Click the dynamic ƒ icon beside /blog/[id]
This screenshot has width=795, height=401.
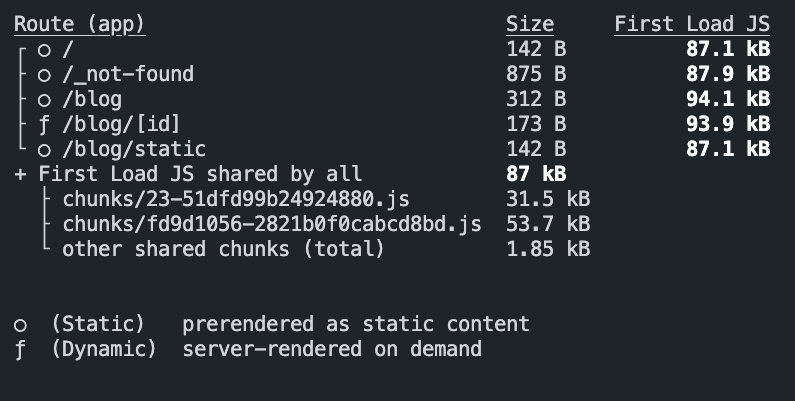click(x=44, y=125)
